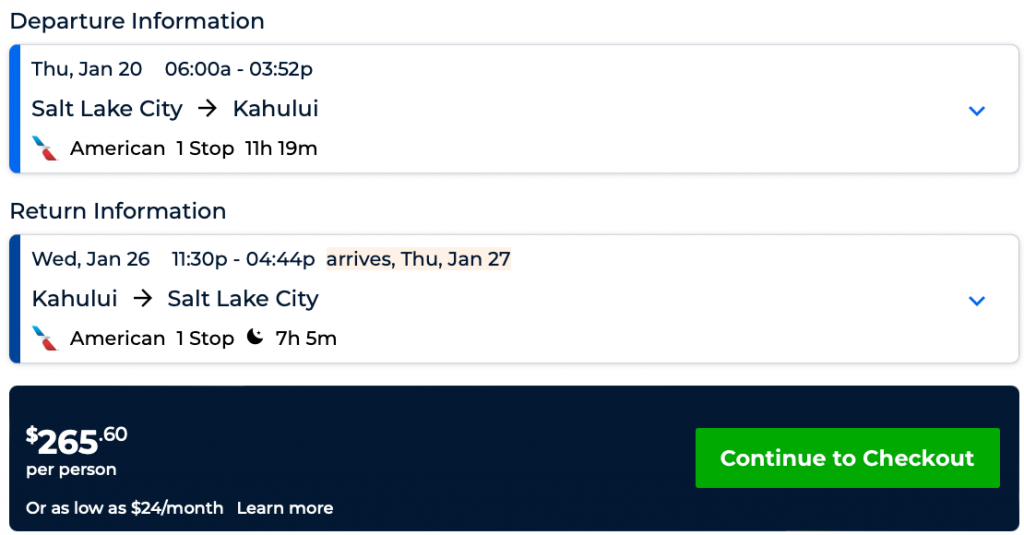The height and width of the screenshot is (535, 1024).
Task: Click the Thu, Jan 20 departure date
Action: [87, 69]
